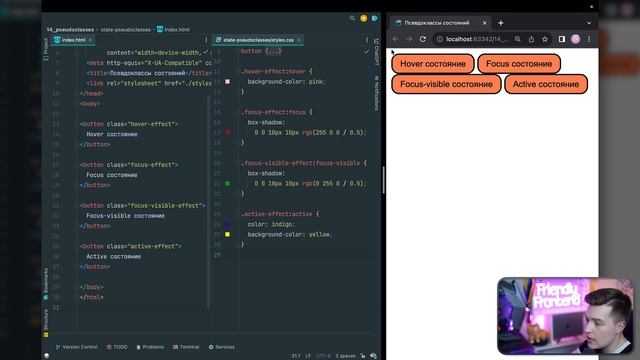Click the Active состояние button
Screen dimensions: 640x360
click(546, 84)
